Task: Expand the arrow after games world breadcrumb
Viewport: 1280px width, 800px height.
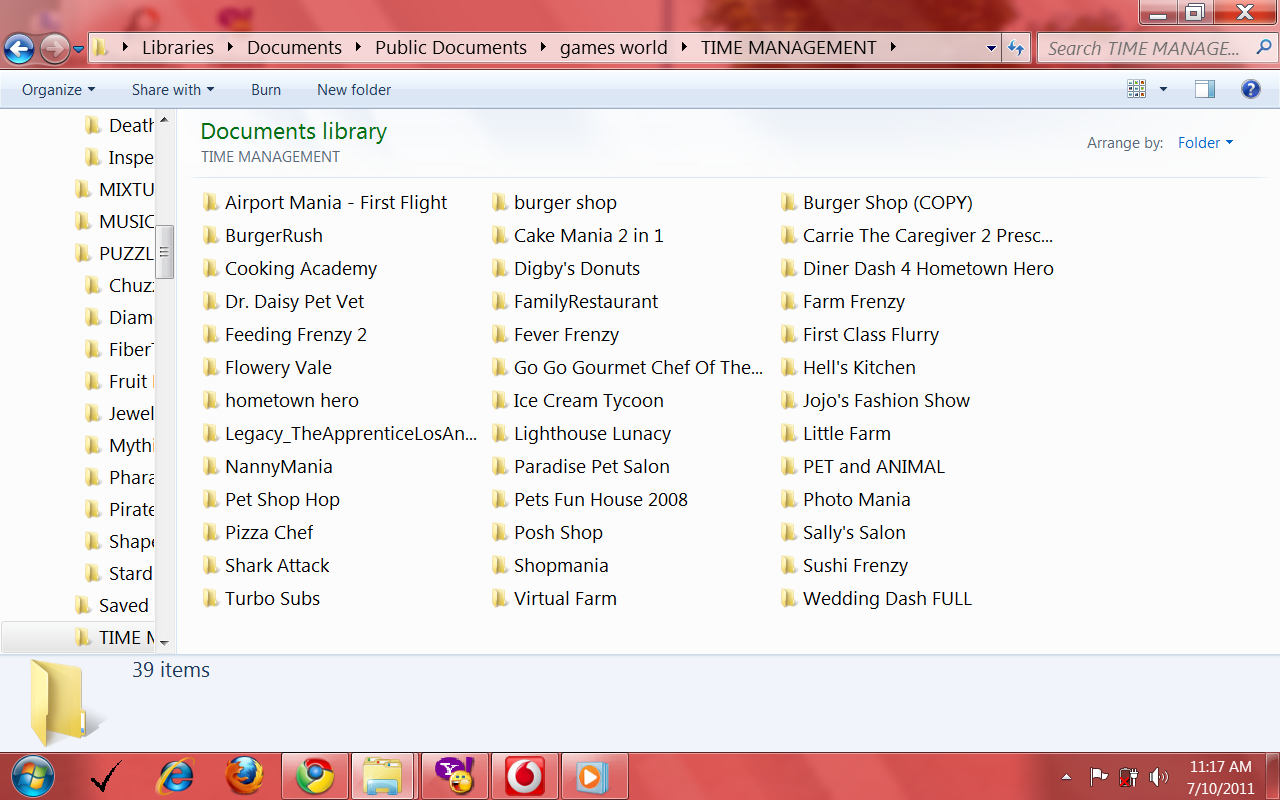Action: pyautogui.click(x=684, y=47)
